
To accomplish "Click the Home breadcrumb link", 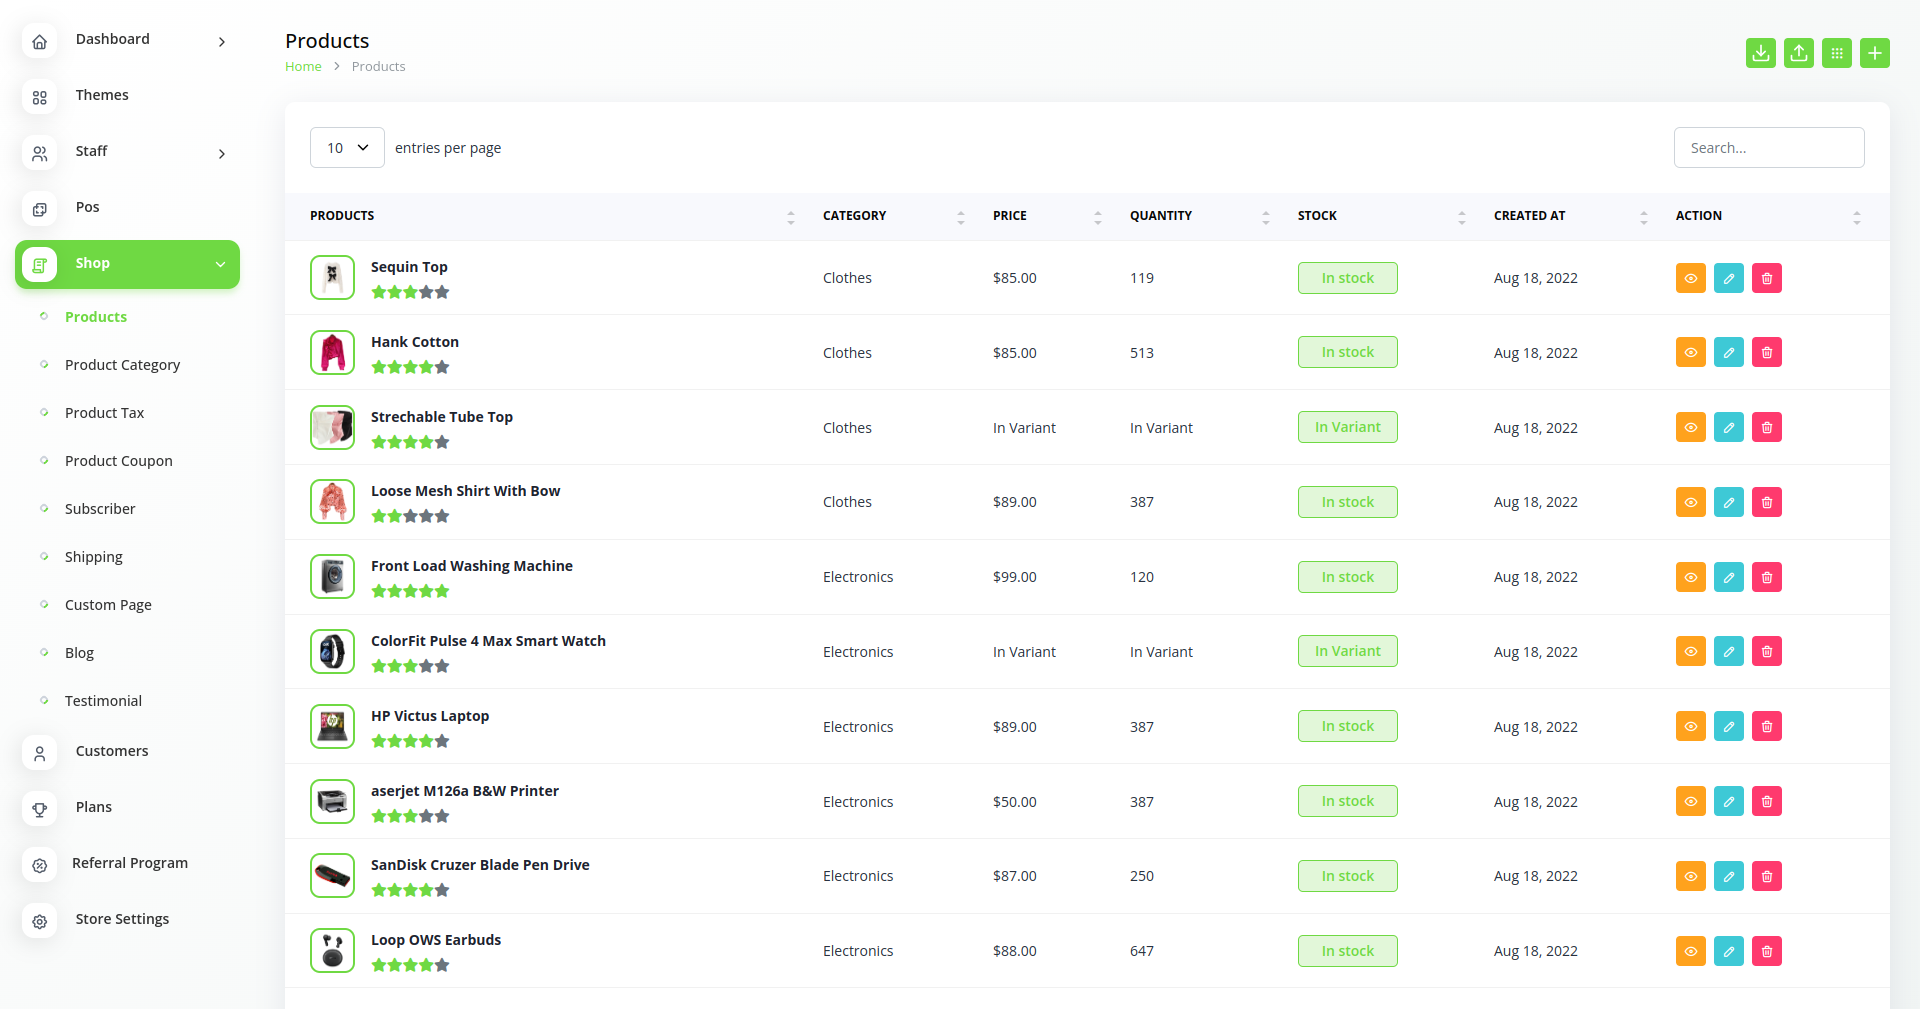I will [x=303, y=67].
